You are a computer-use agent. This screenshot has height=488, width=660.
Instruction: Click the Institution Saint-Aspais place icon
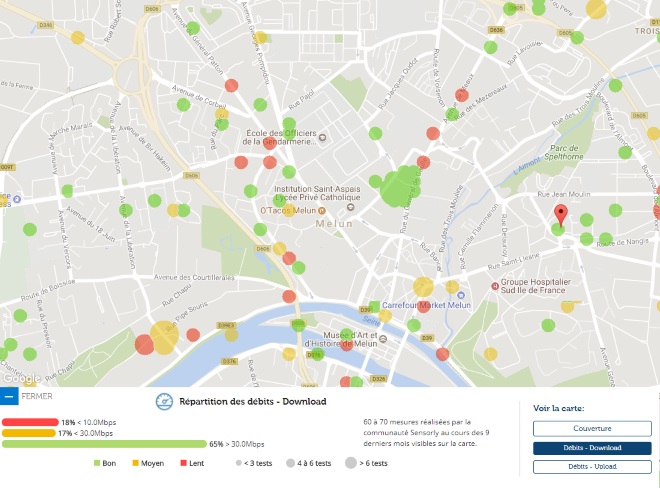pyautogui.click(x=350, y=207)
